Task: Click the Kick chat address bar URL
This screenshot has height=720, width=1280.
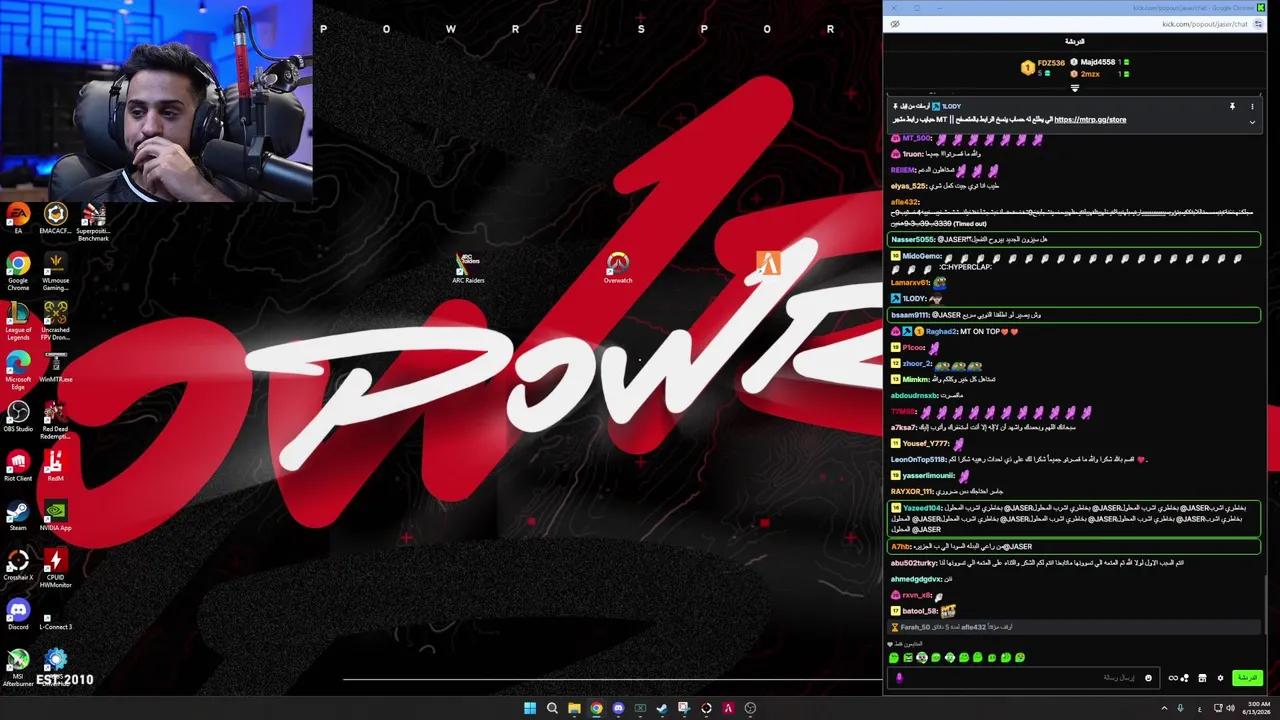Action: pyautogui.click(x=1205, y=24)
